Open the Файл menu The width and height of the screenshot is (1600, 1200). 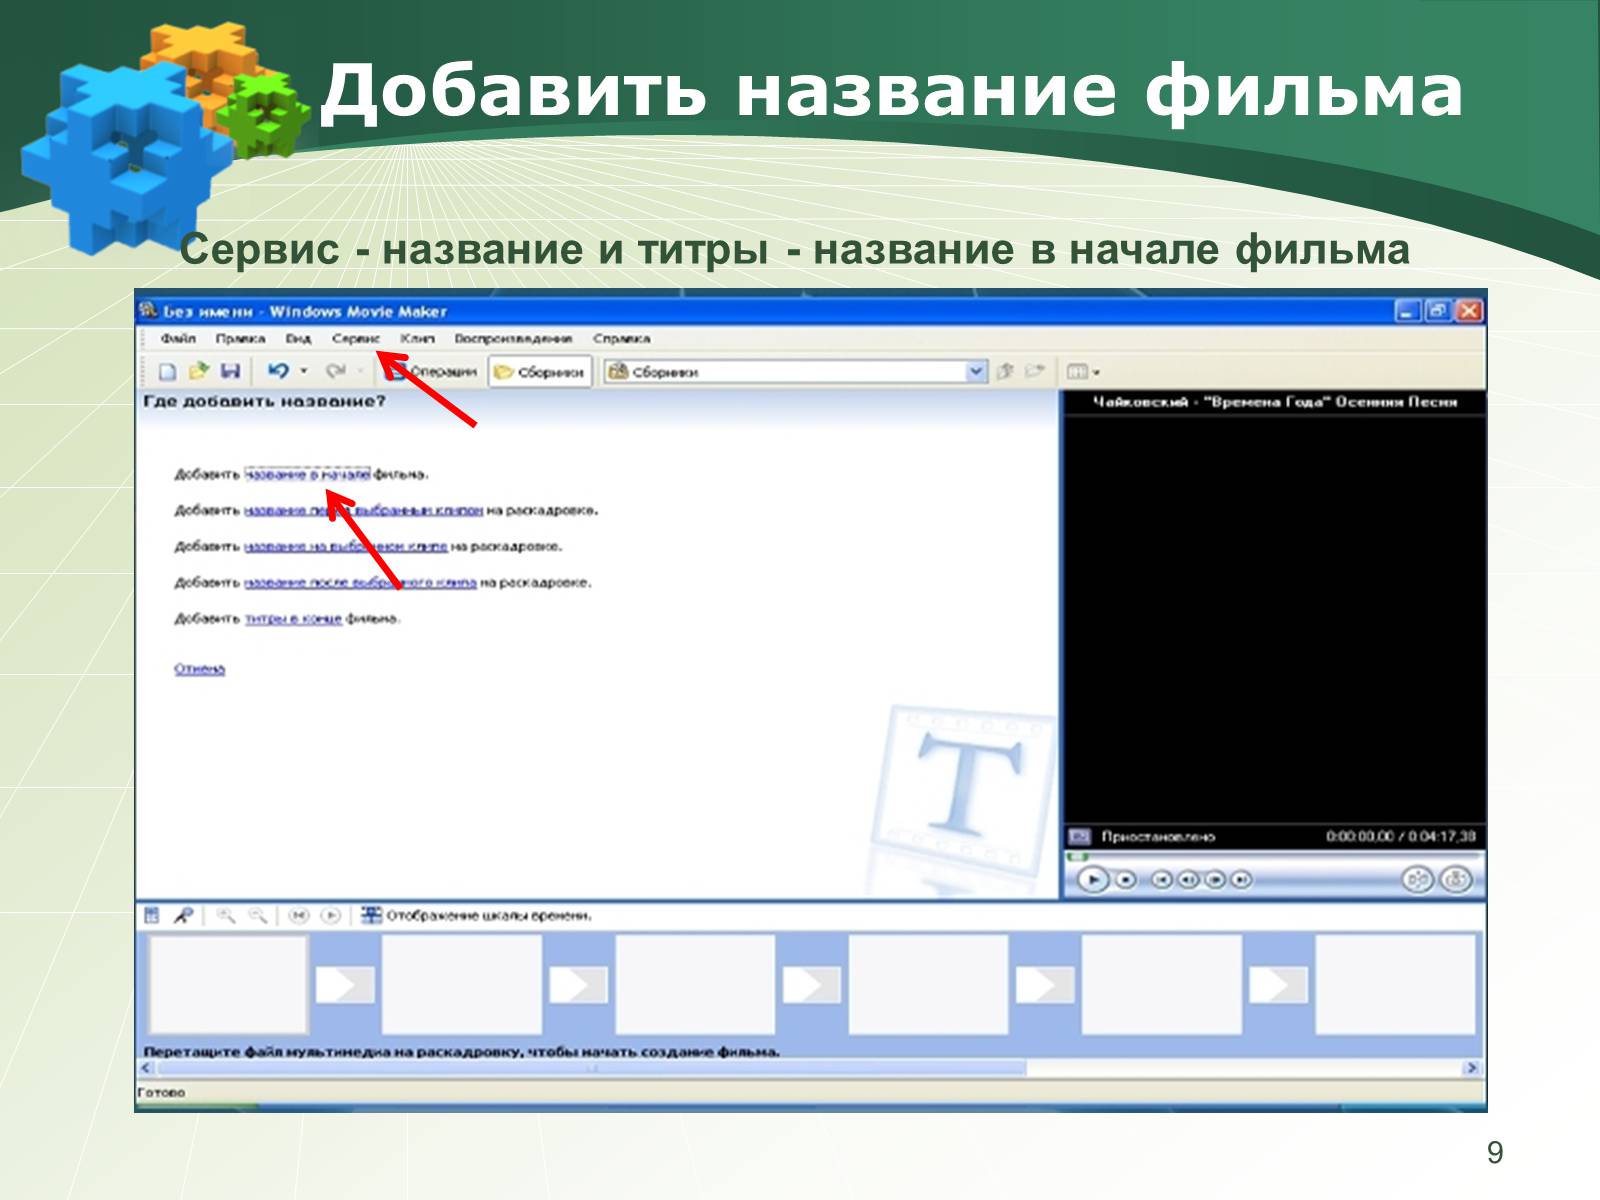tap(178, 339)
